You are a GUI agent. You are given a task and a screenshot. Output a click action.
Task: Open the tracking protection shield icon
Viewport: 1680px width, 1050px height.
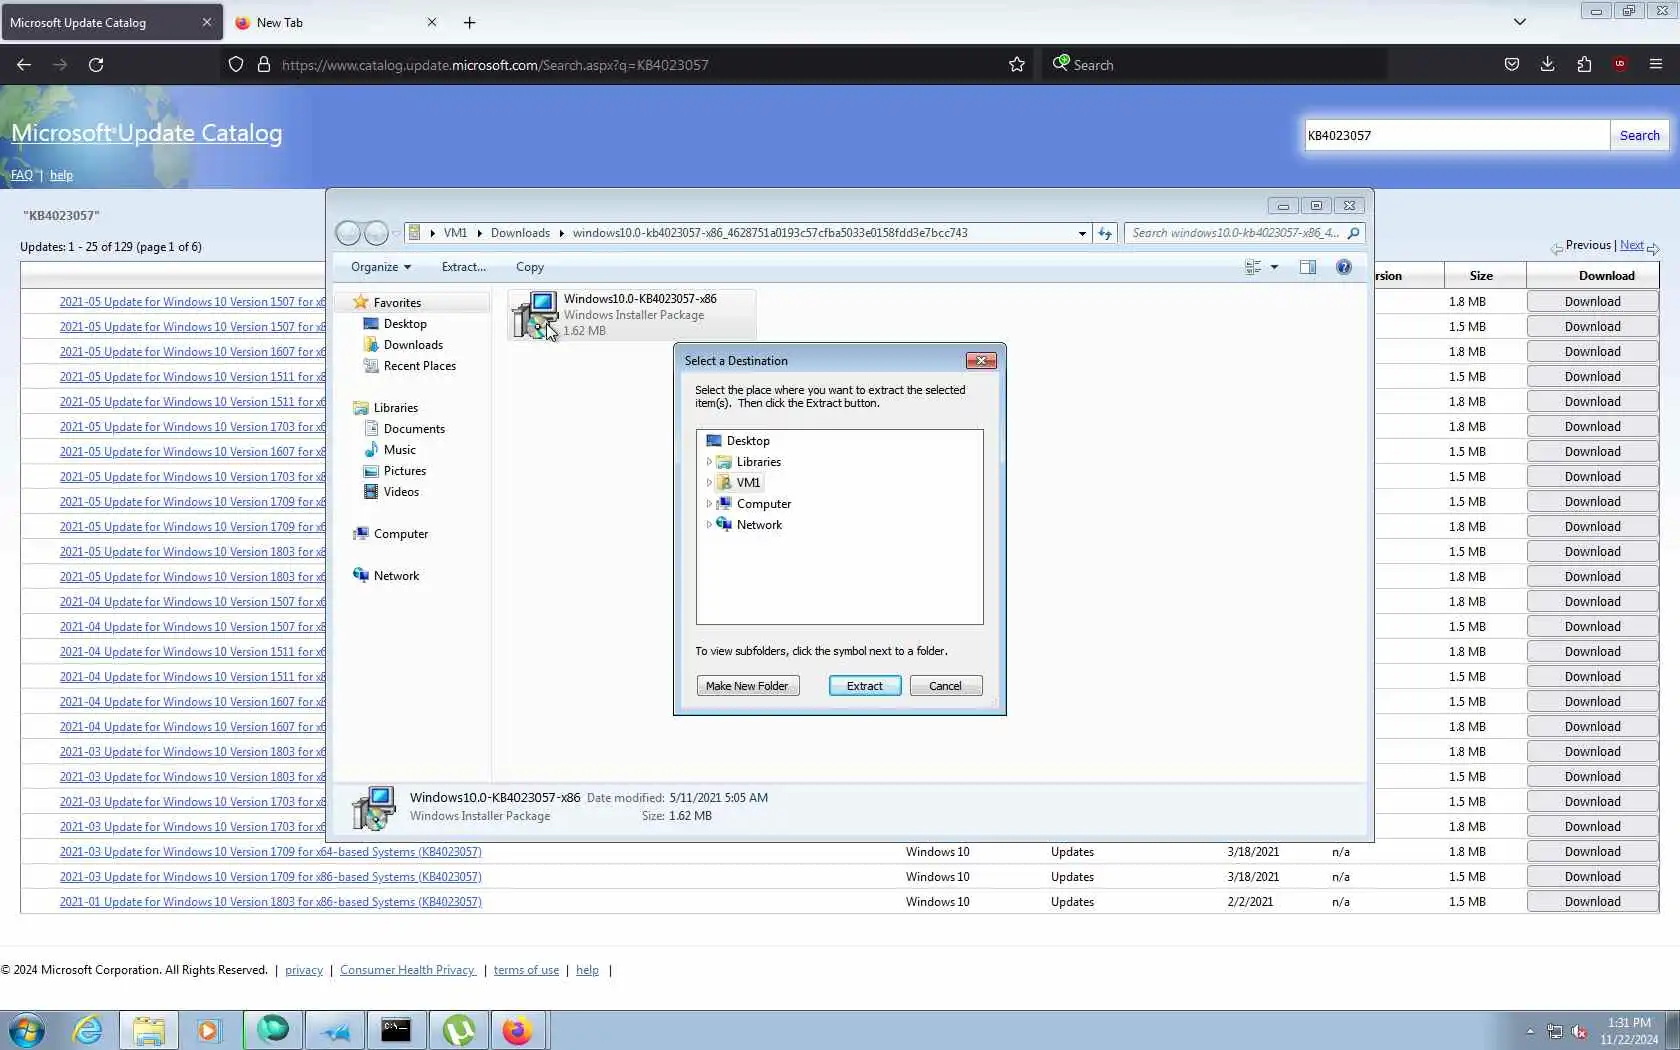click(x=236, y=65)
